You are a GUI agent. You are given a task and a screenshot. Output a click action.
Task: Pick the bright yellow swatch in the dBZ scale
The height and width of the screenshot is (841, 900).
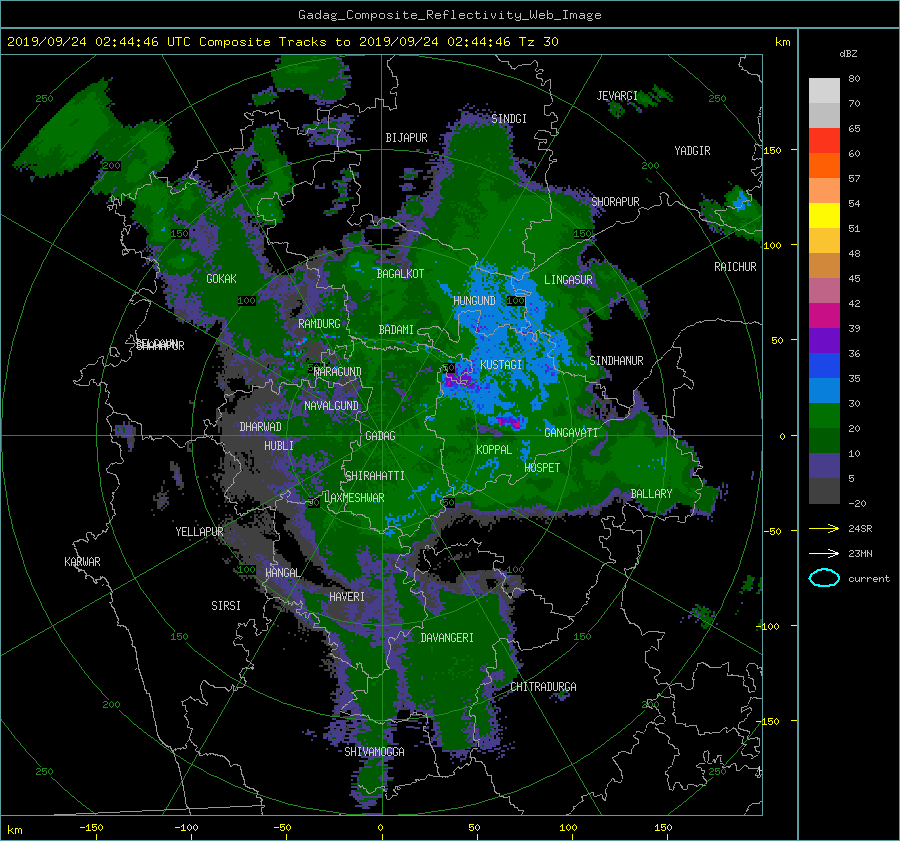824,216
